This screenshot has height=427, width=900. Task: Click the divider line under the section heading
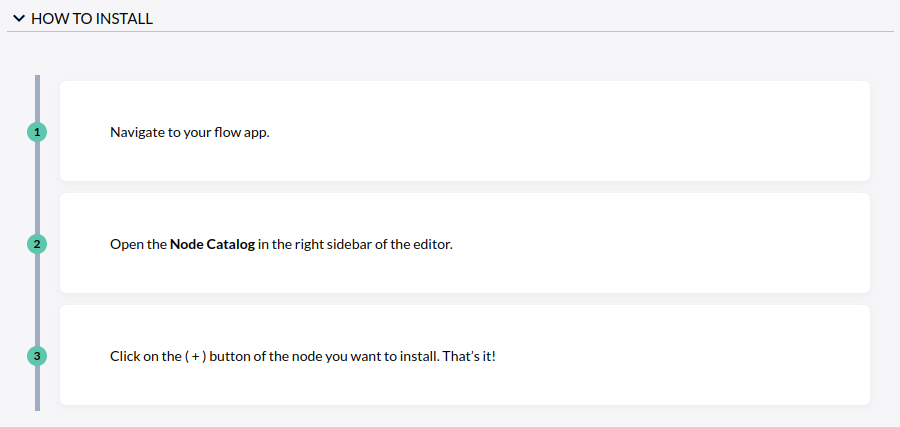point(450,31)
